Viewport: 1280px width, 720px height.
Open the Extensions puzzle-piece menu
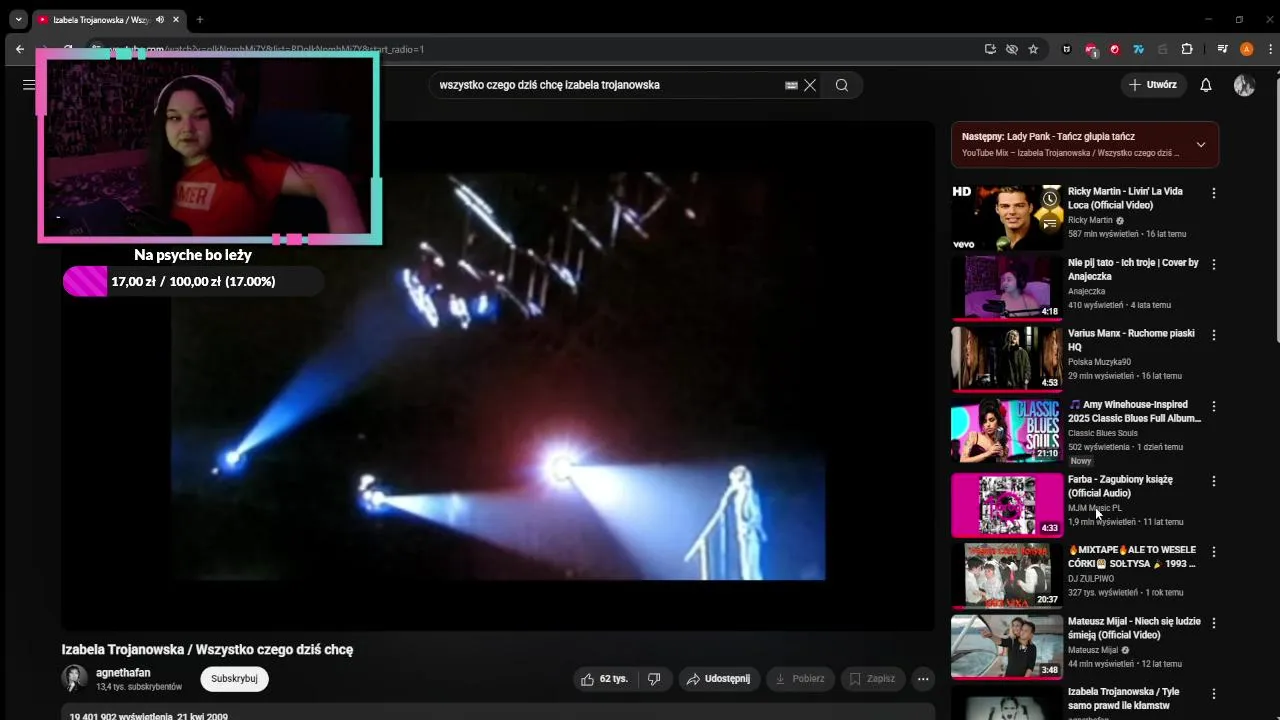(1187, 49)
